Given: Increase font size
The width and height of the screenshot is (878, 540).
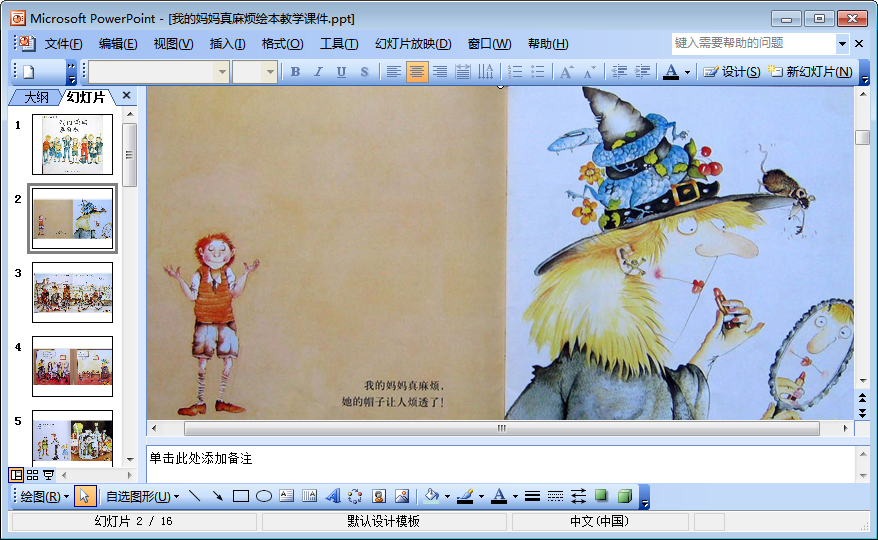Looking at the screenshot, I should pos(567,72).
